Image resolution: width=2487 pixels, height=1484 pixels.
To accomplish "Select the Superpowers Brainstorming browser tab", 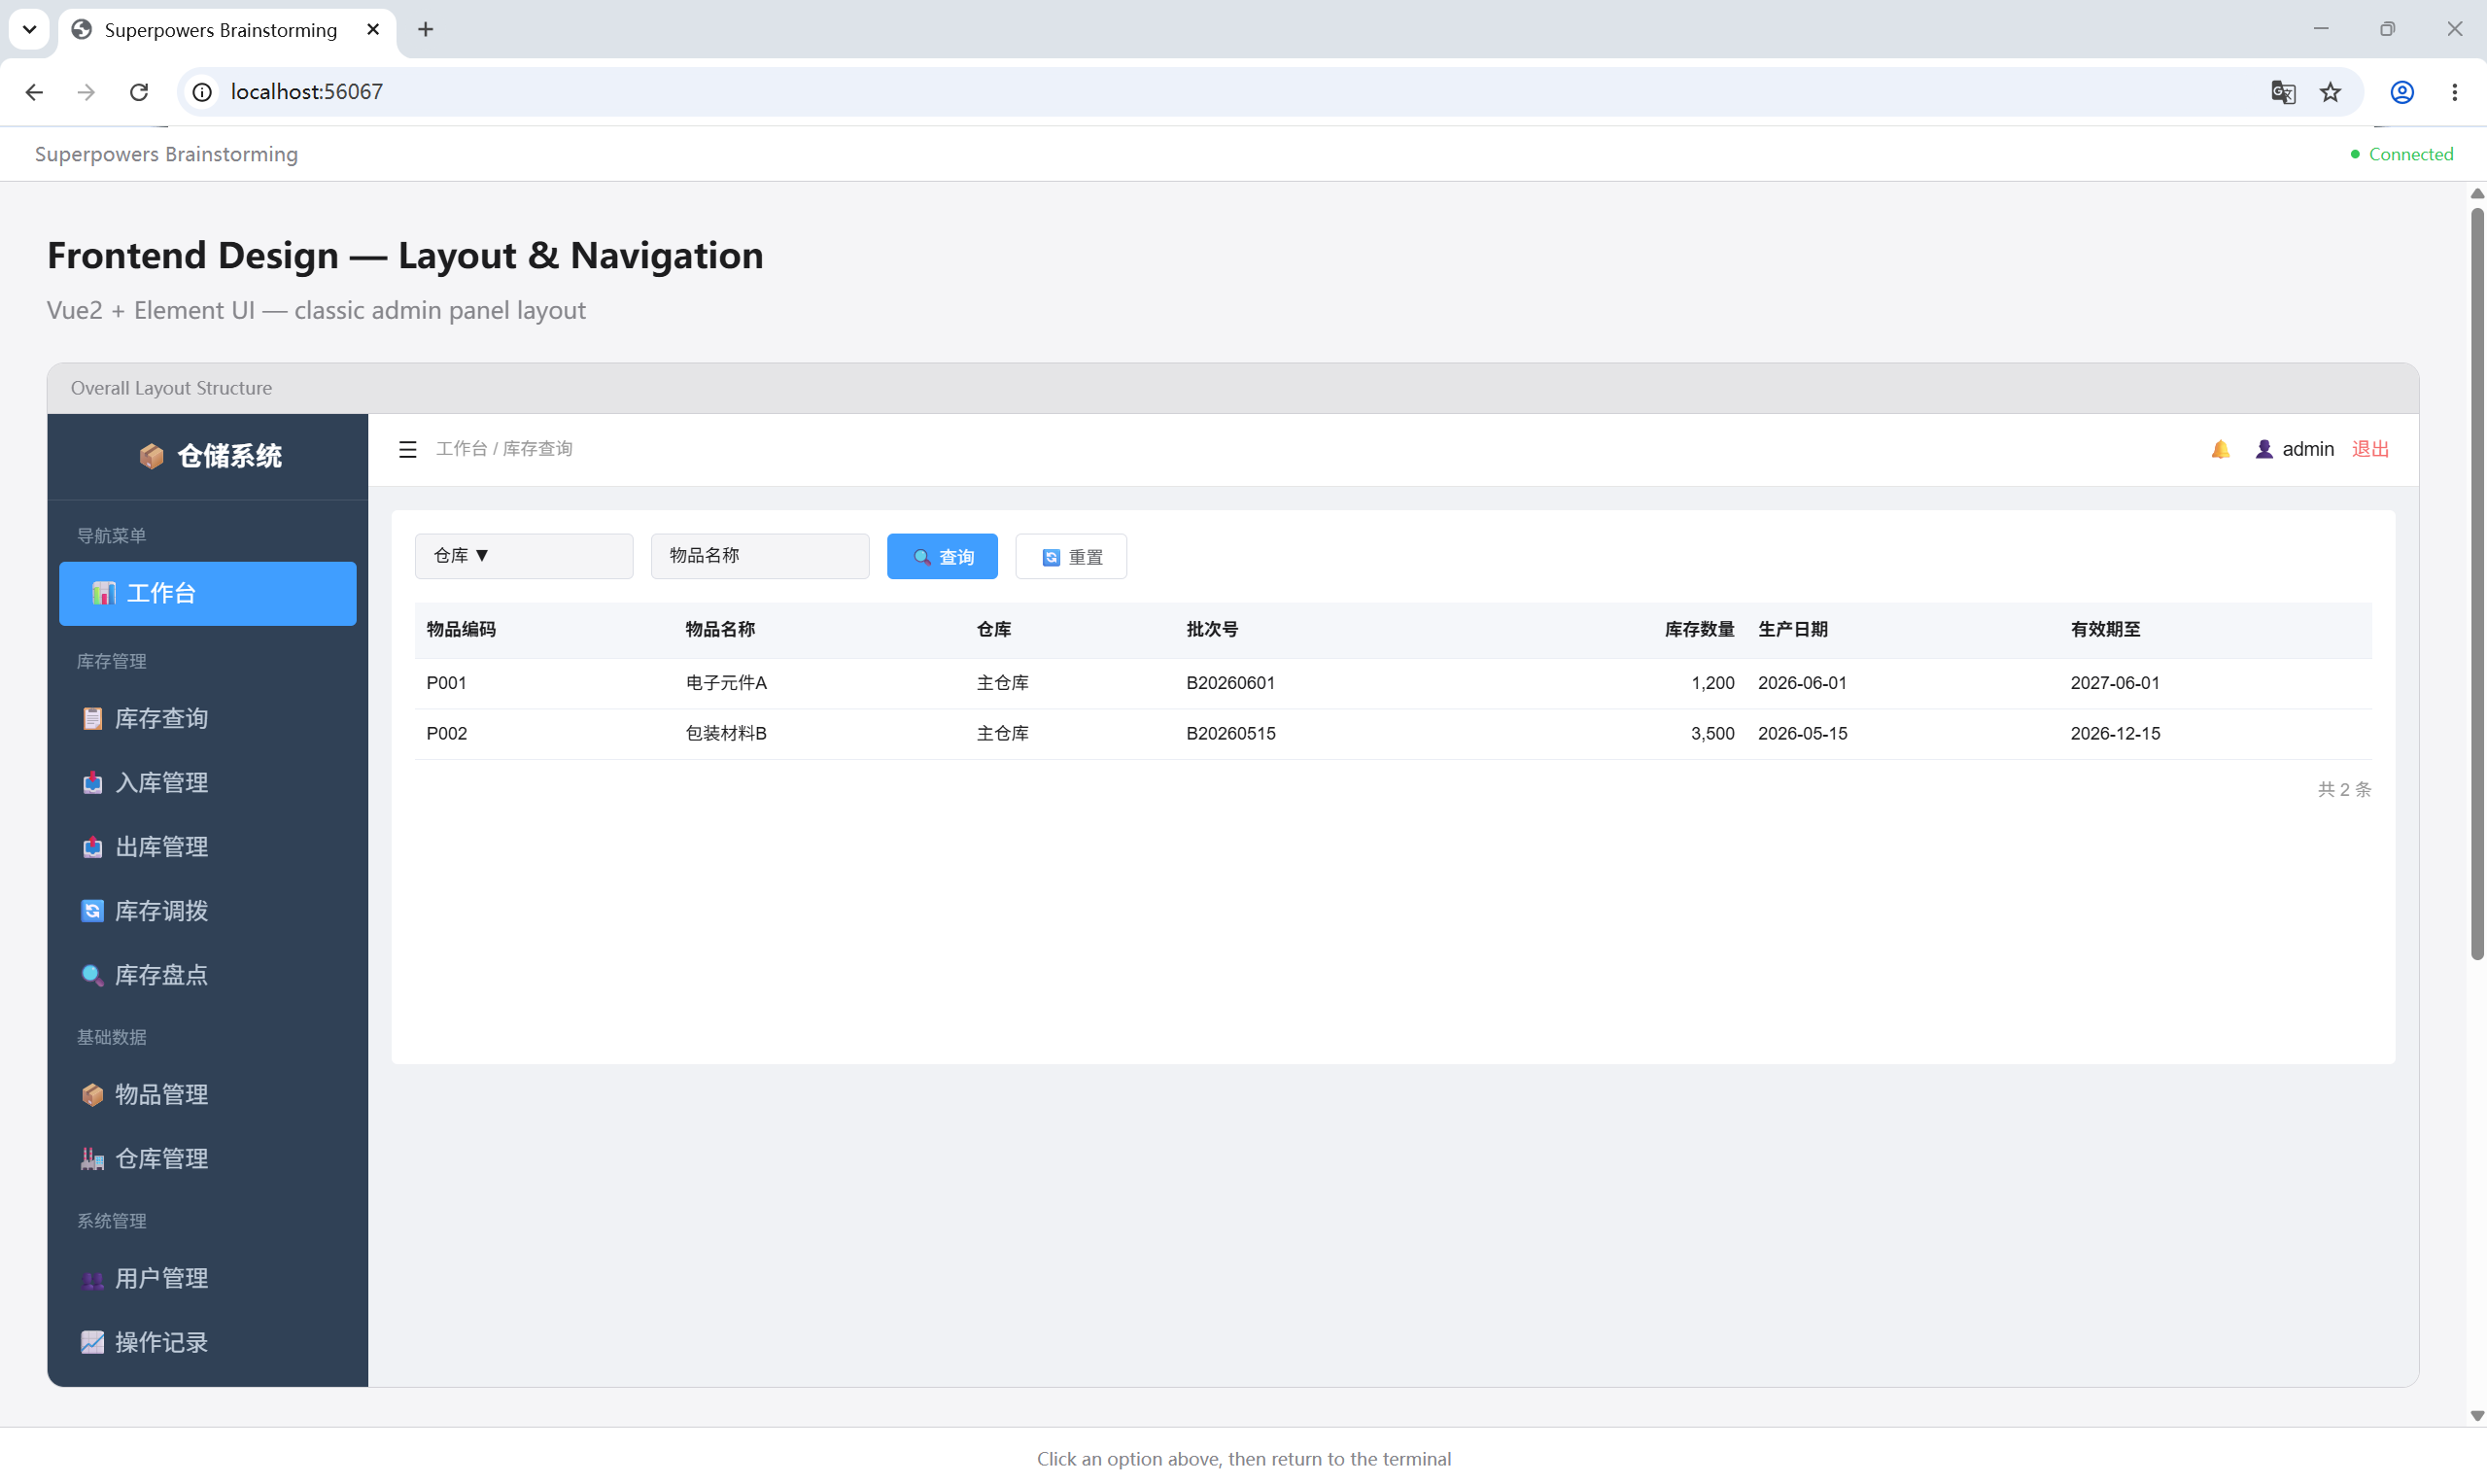I will click(x=220, y=30).
